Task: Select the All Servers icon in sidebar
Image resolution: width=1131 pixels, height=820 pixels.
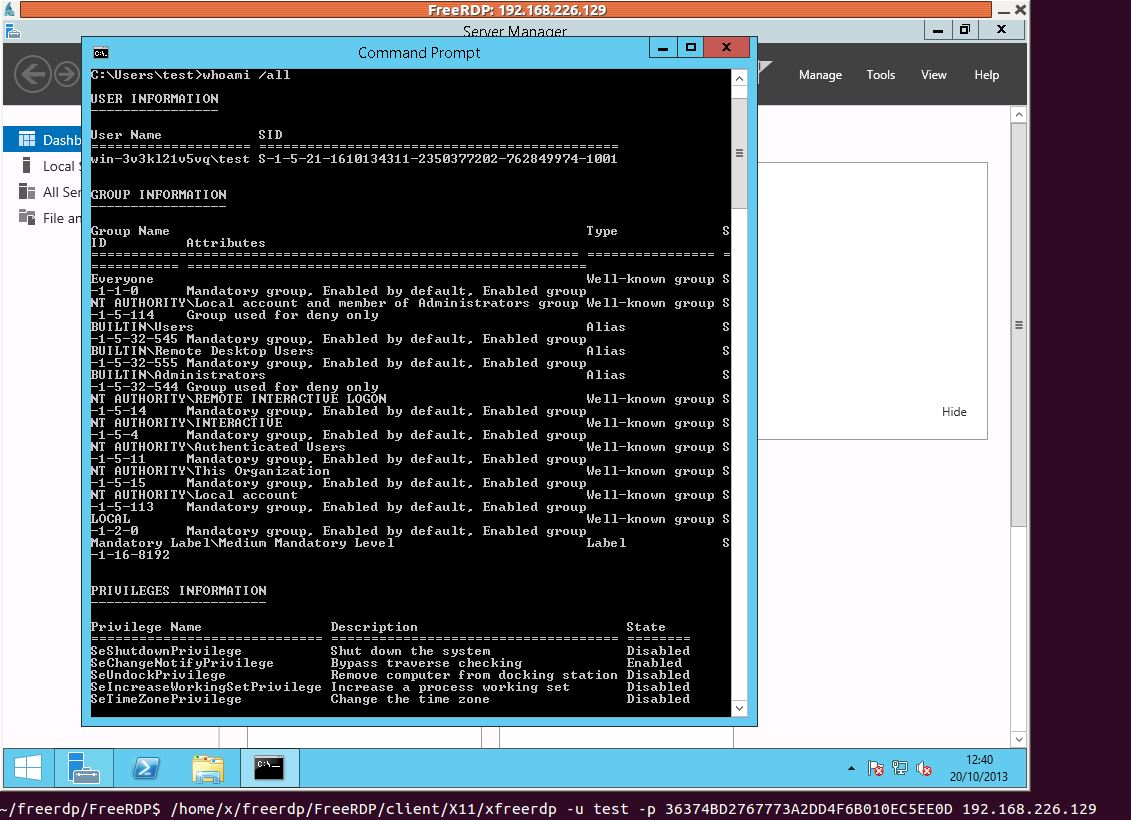Action: click(x=27, y=191)
